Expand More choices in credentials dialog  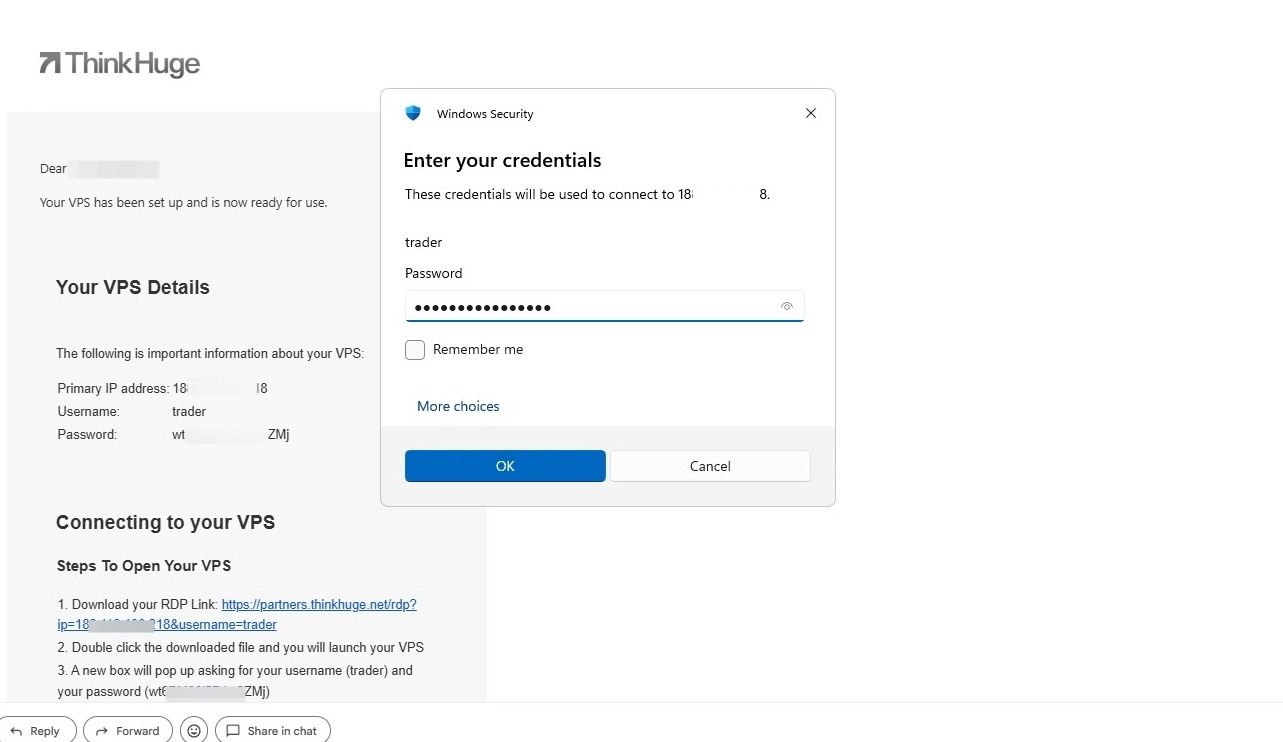(x=458, y=406)
